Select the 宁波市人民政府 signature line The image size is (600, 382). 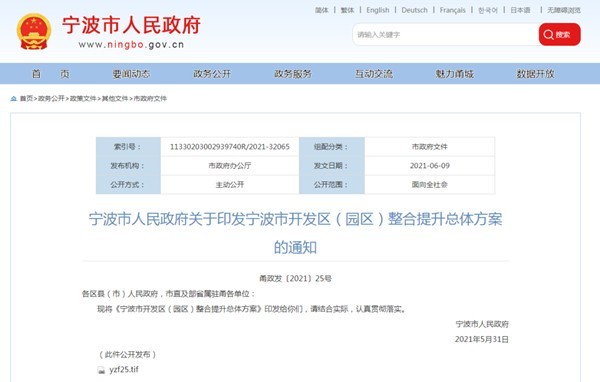pos(482,324)
